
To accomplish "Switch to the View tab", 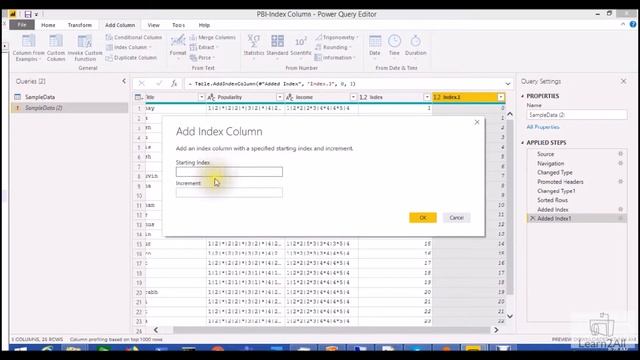I will tap(153, 25).
